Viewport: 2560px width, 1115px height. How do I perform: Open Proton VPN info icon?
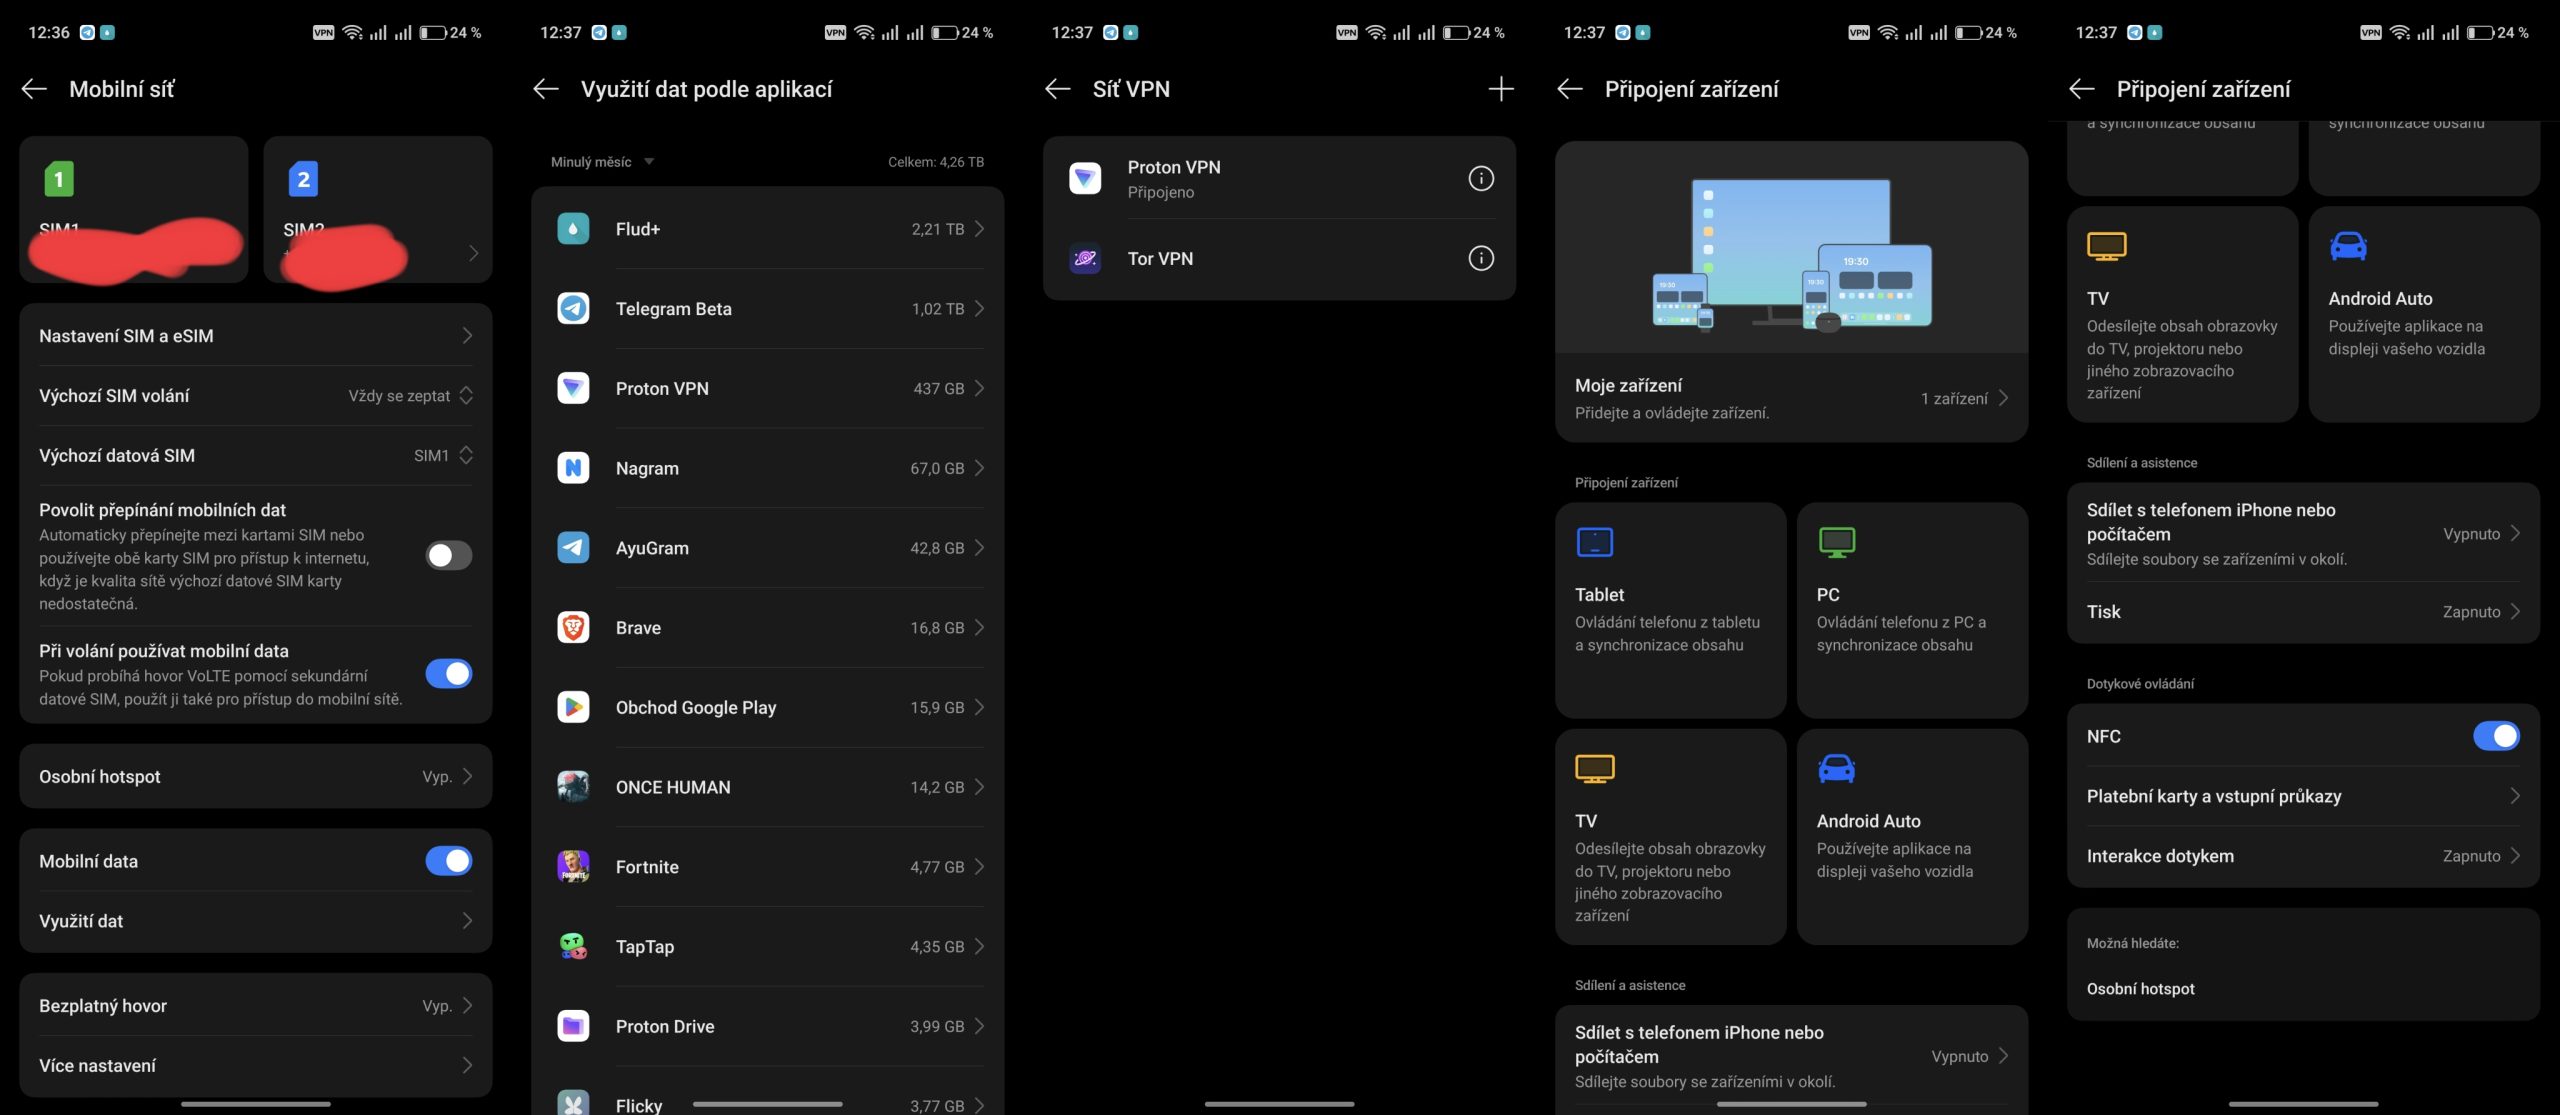tap(1480, 178)
